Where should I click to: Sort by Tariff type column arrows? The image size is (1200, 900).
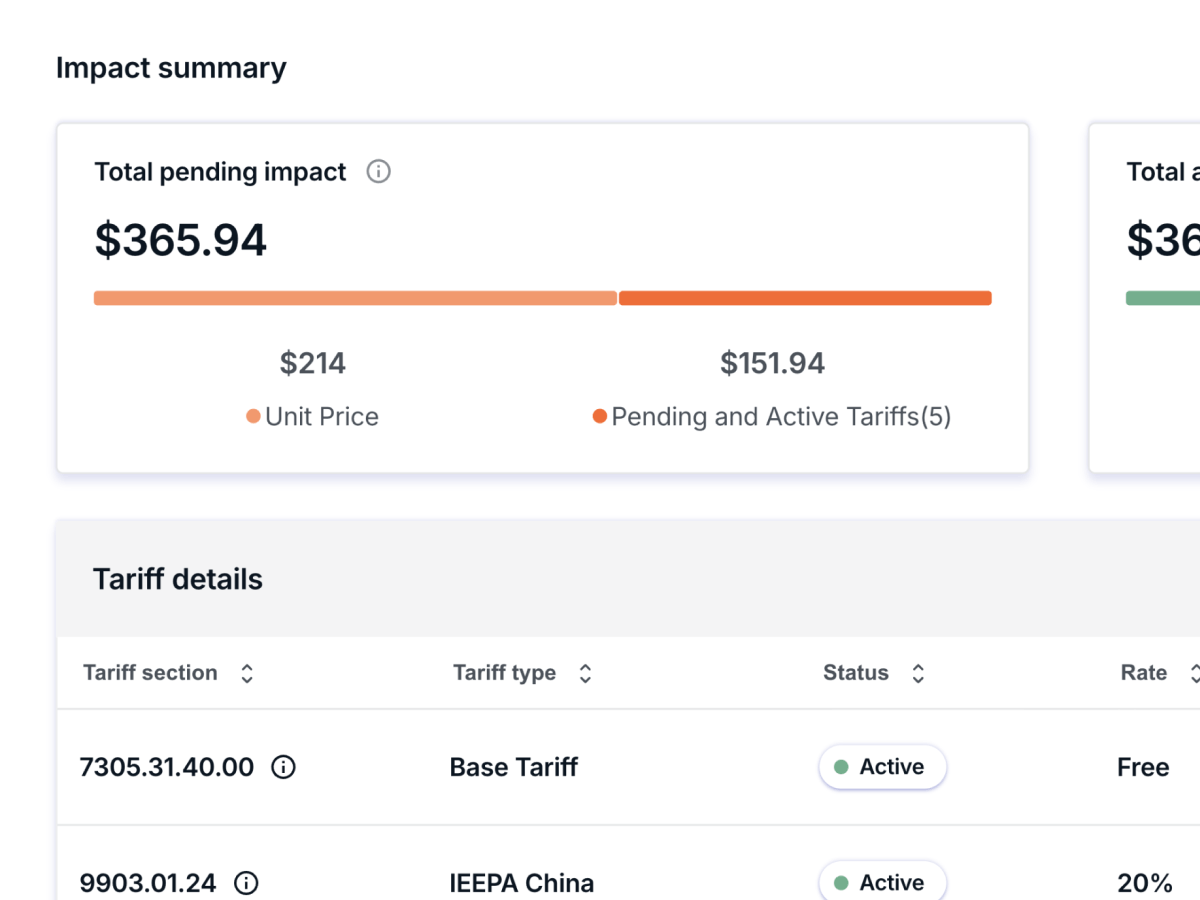[586, 673]
